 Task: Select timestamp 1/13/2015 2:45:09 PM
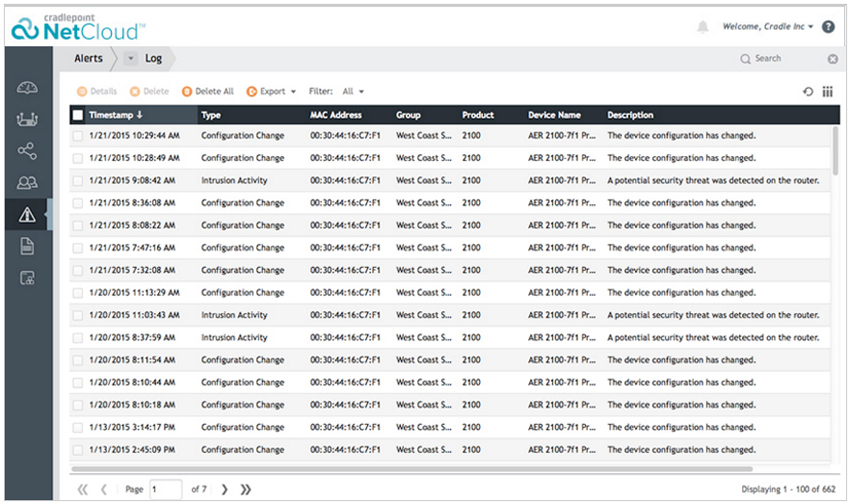click(x=132, y=450)
